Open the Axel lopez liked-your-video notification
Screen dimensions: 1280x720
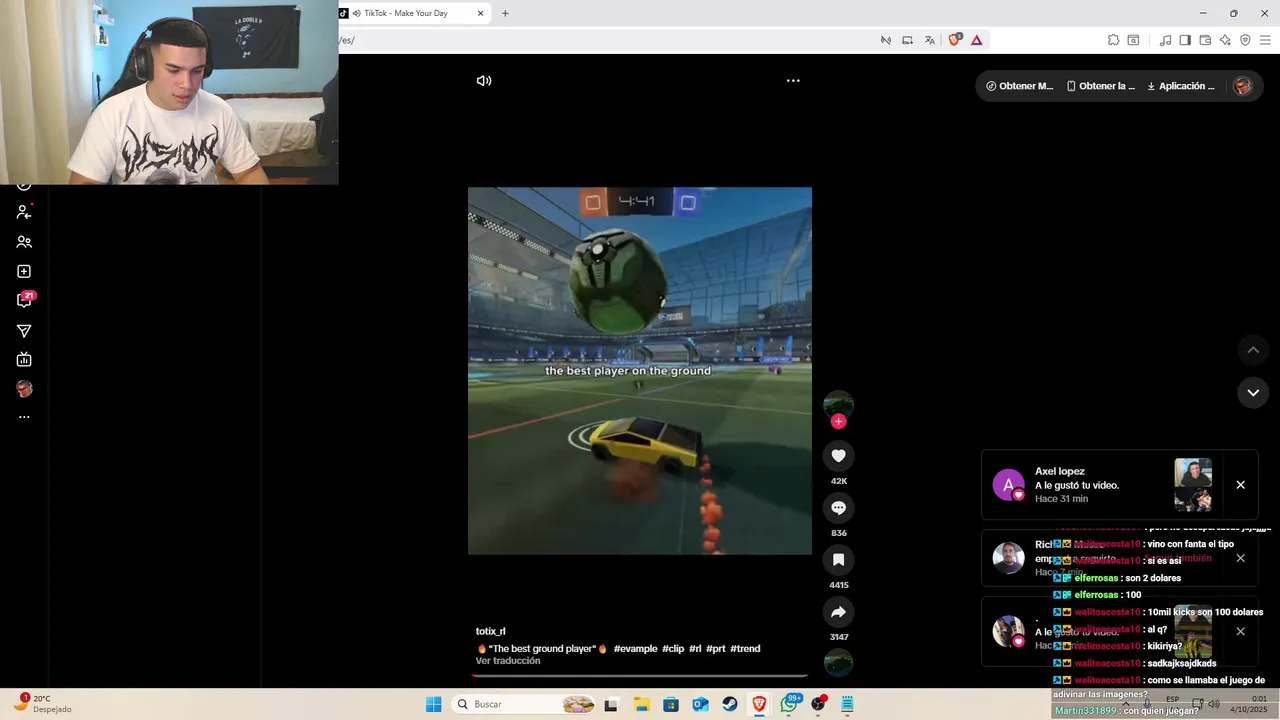(x=1119, y=485)
